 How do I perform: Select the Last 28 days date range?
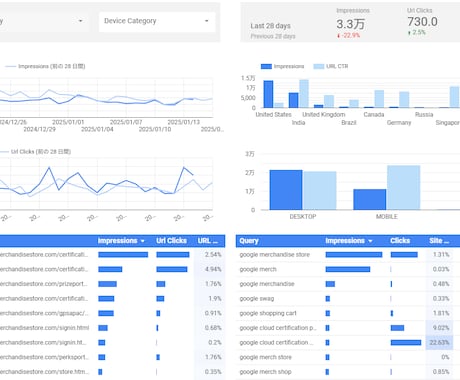coord(270,26)
